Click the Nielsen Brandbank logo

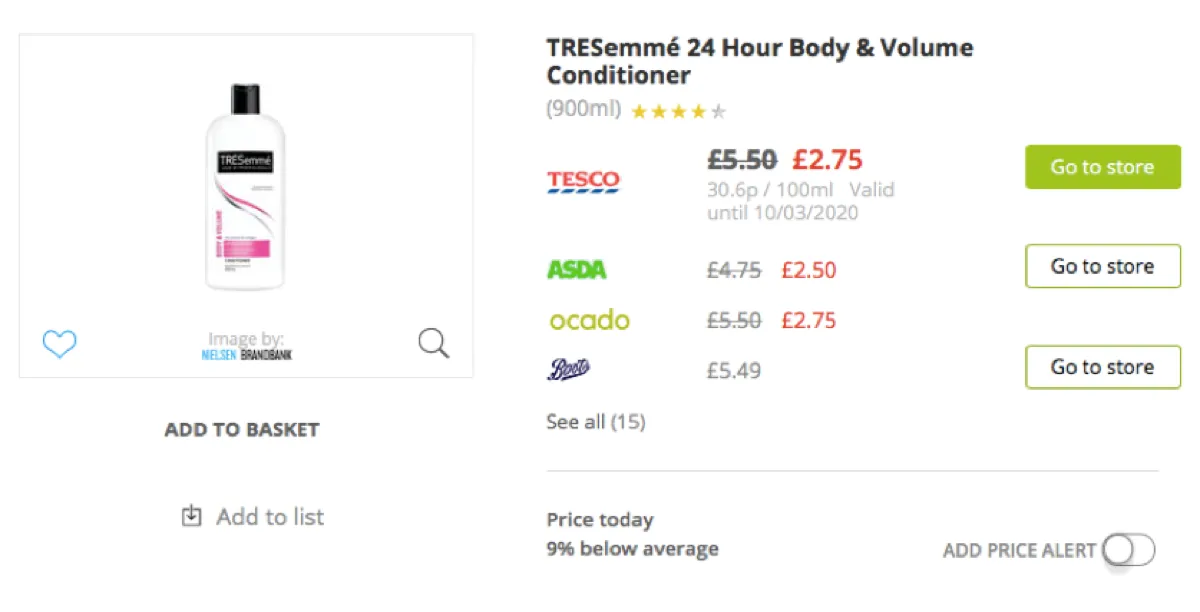(x=246, y=354)
